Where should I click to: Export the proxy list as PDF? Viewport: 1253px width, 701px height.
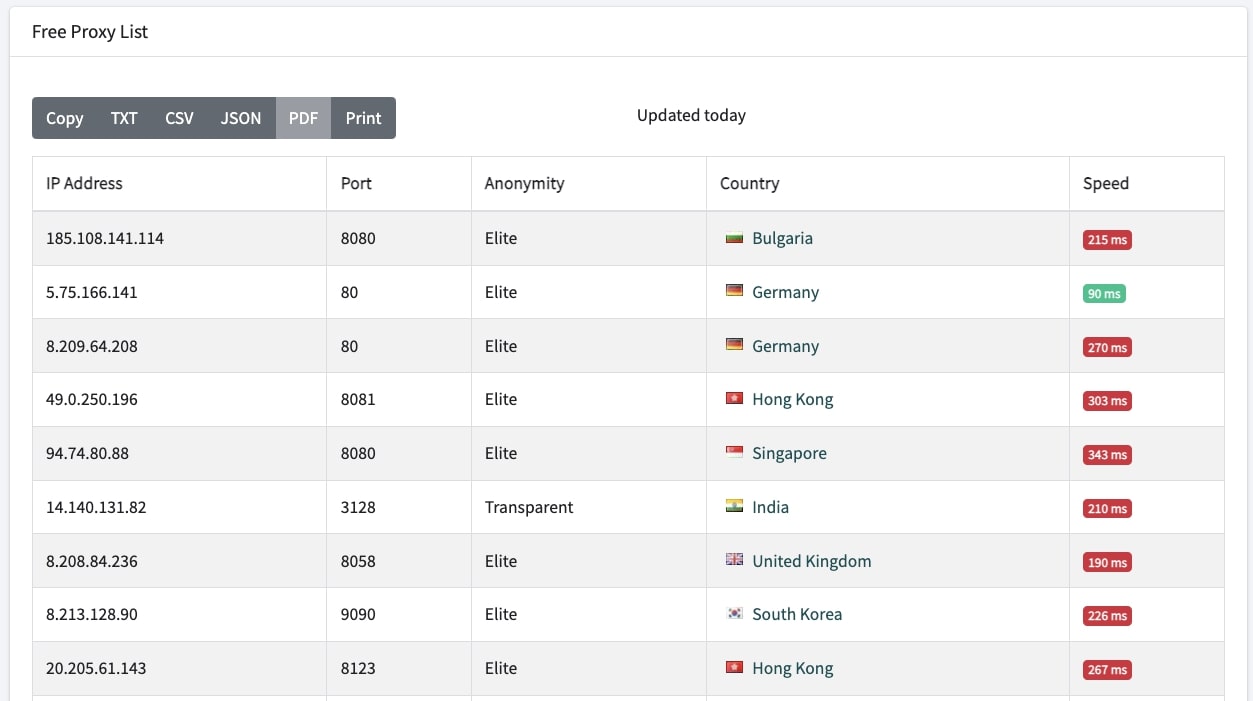pos(303,118)
